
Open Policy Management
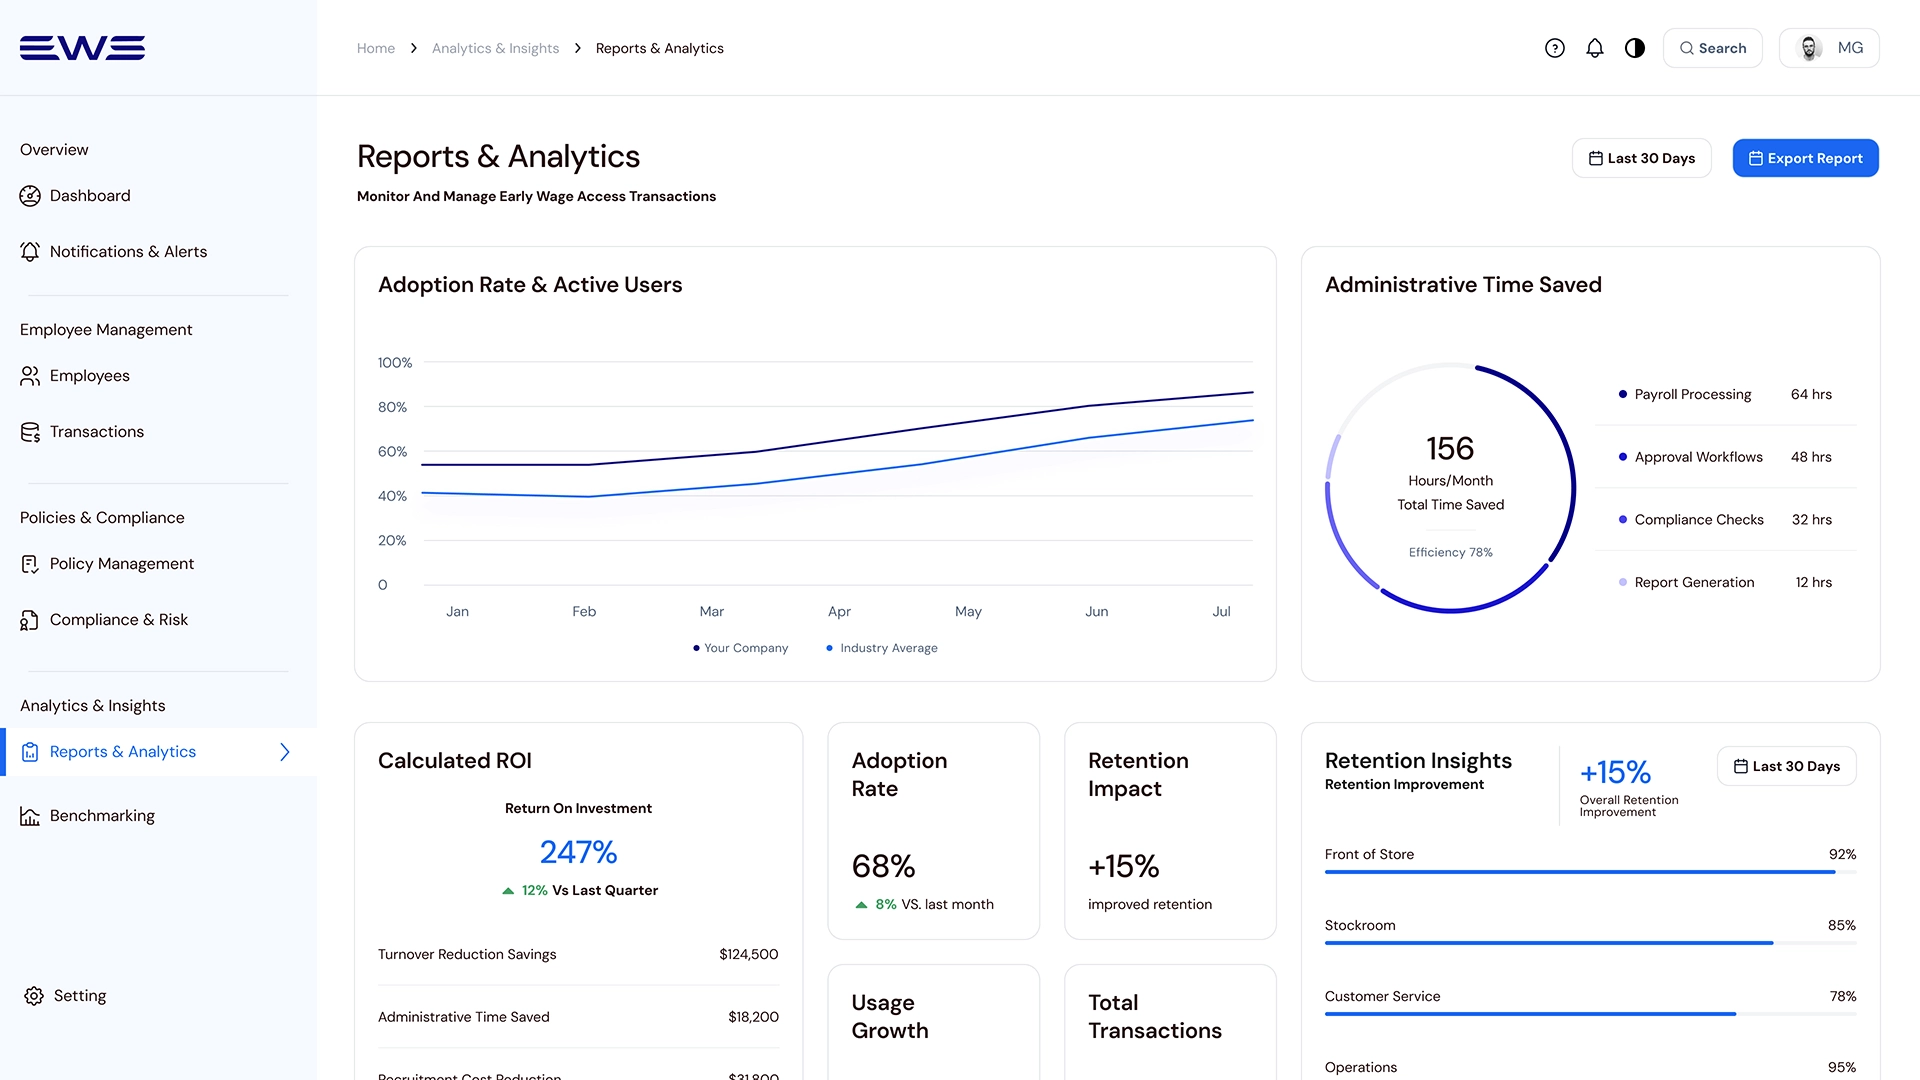pyautogui.click(x=121, y=564)
